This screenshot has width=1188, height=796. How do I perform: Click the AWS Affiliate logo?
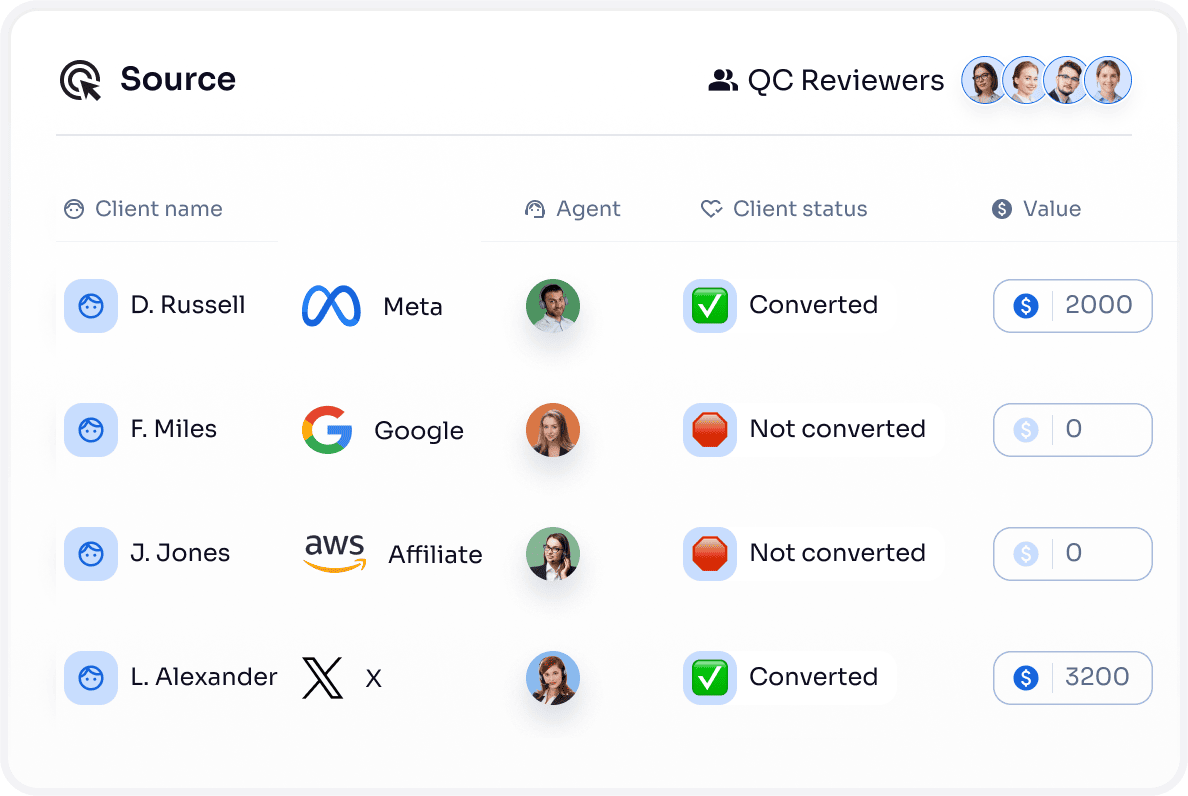tap(335, 553)
